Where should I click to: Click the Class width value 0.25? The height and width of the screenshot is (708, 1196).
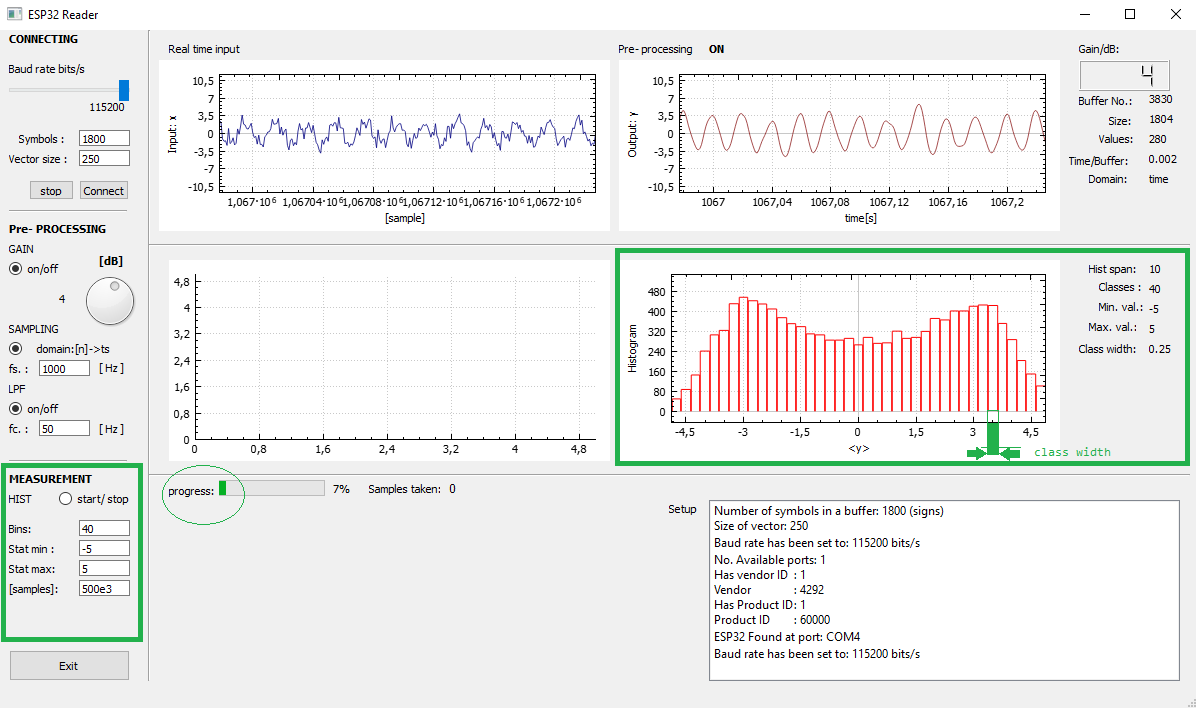[1159, 349]
